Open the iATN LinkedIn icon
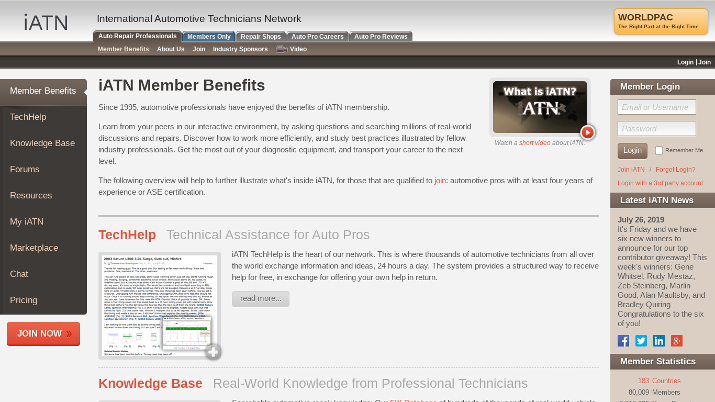The image size is (715, 402). pos(658,341)
